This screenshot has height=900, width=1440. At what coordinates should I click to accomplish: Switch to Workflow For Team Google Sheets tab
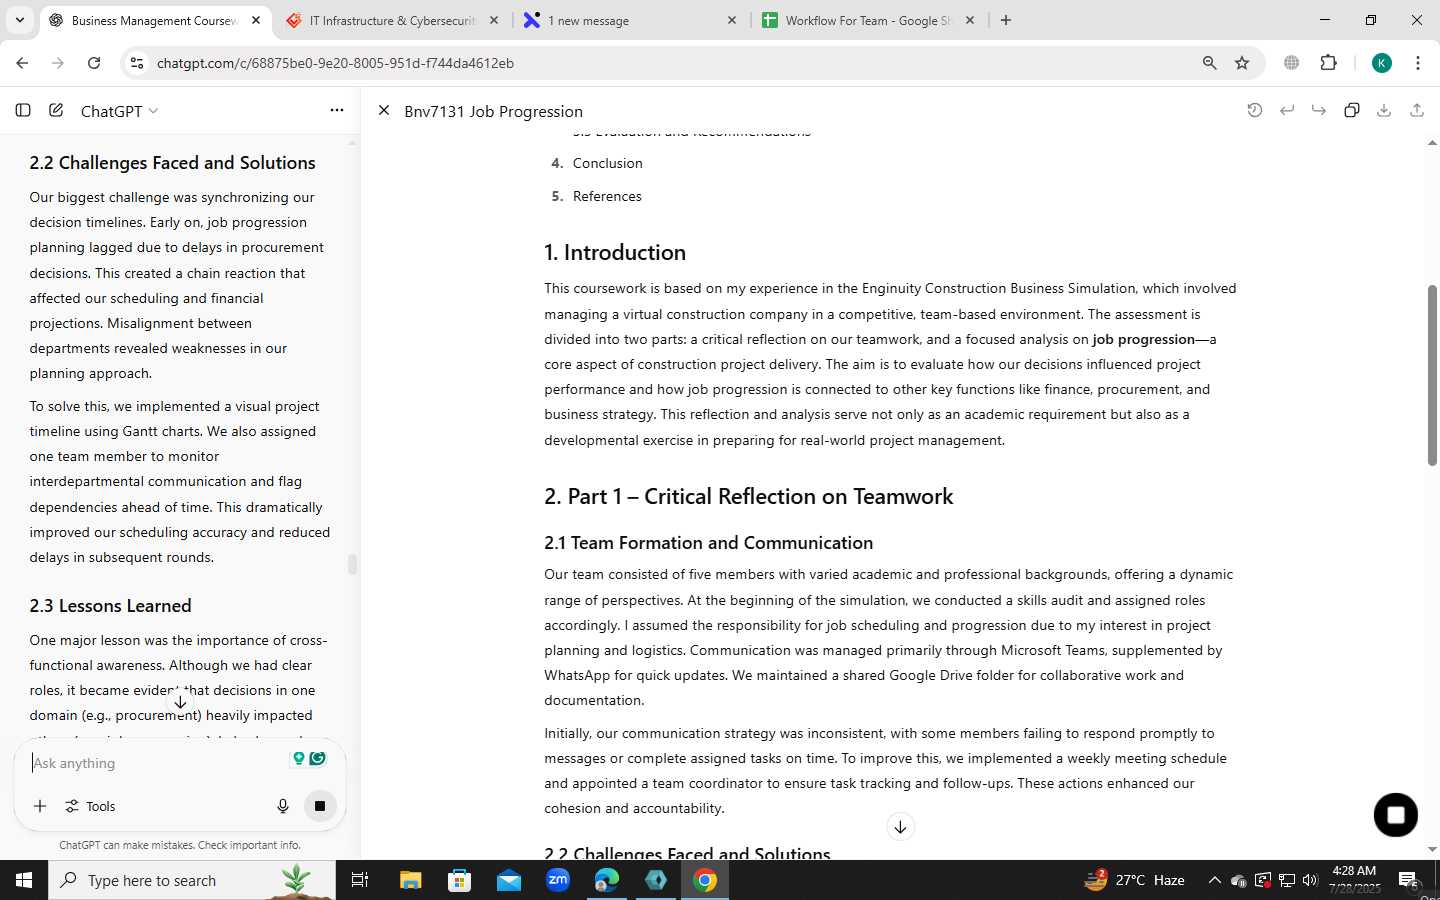pos(868,20)
